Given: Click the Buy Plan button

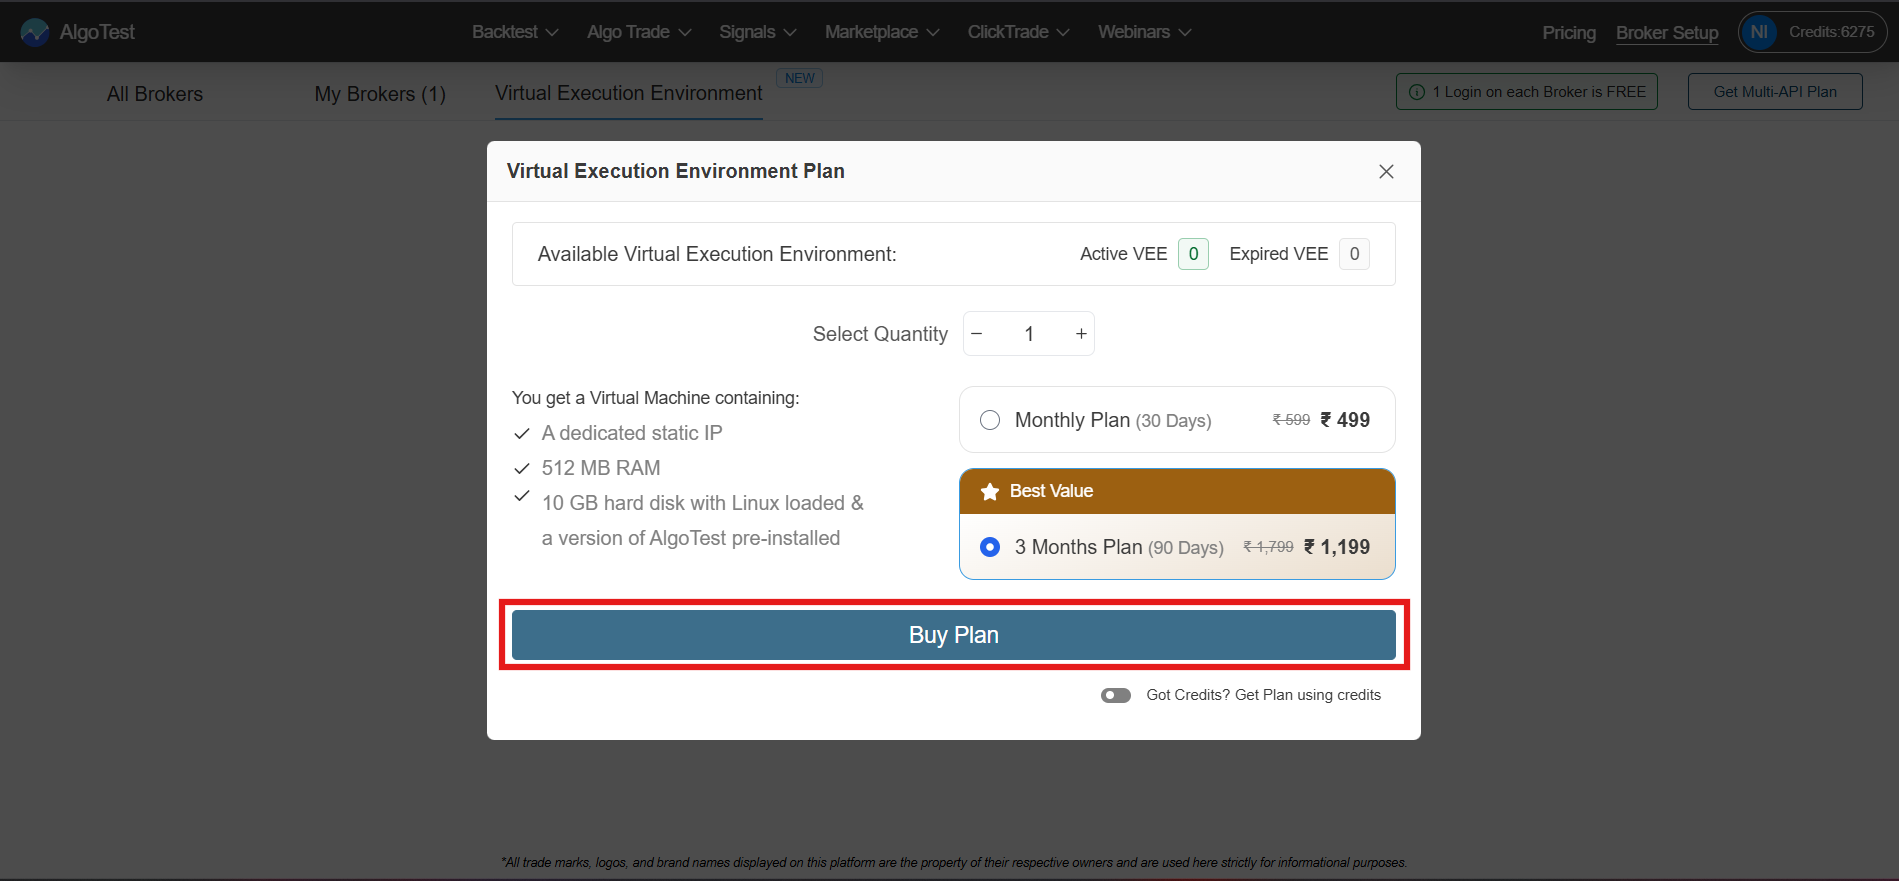Looking at the screenshot, I should [953, 635].
